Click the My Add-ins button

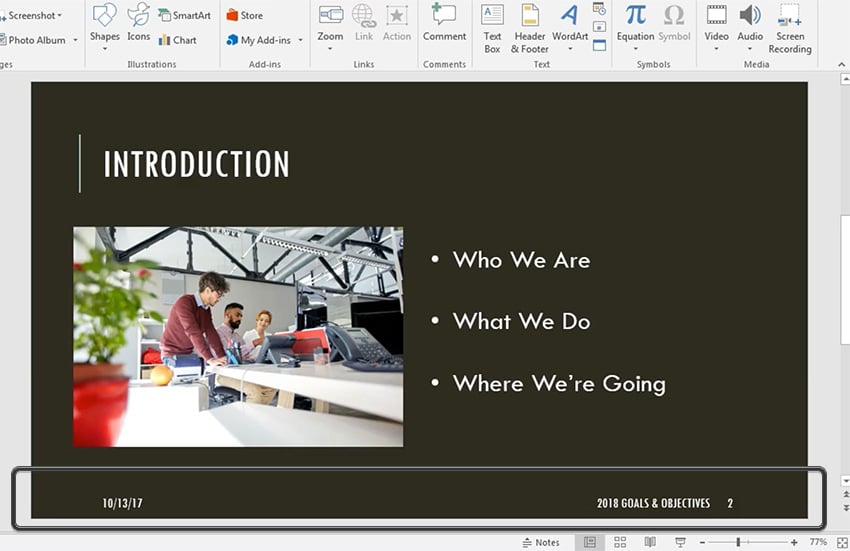click(x=259, y=40)
